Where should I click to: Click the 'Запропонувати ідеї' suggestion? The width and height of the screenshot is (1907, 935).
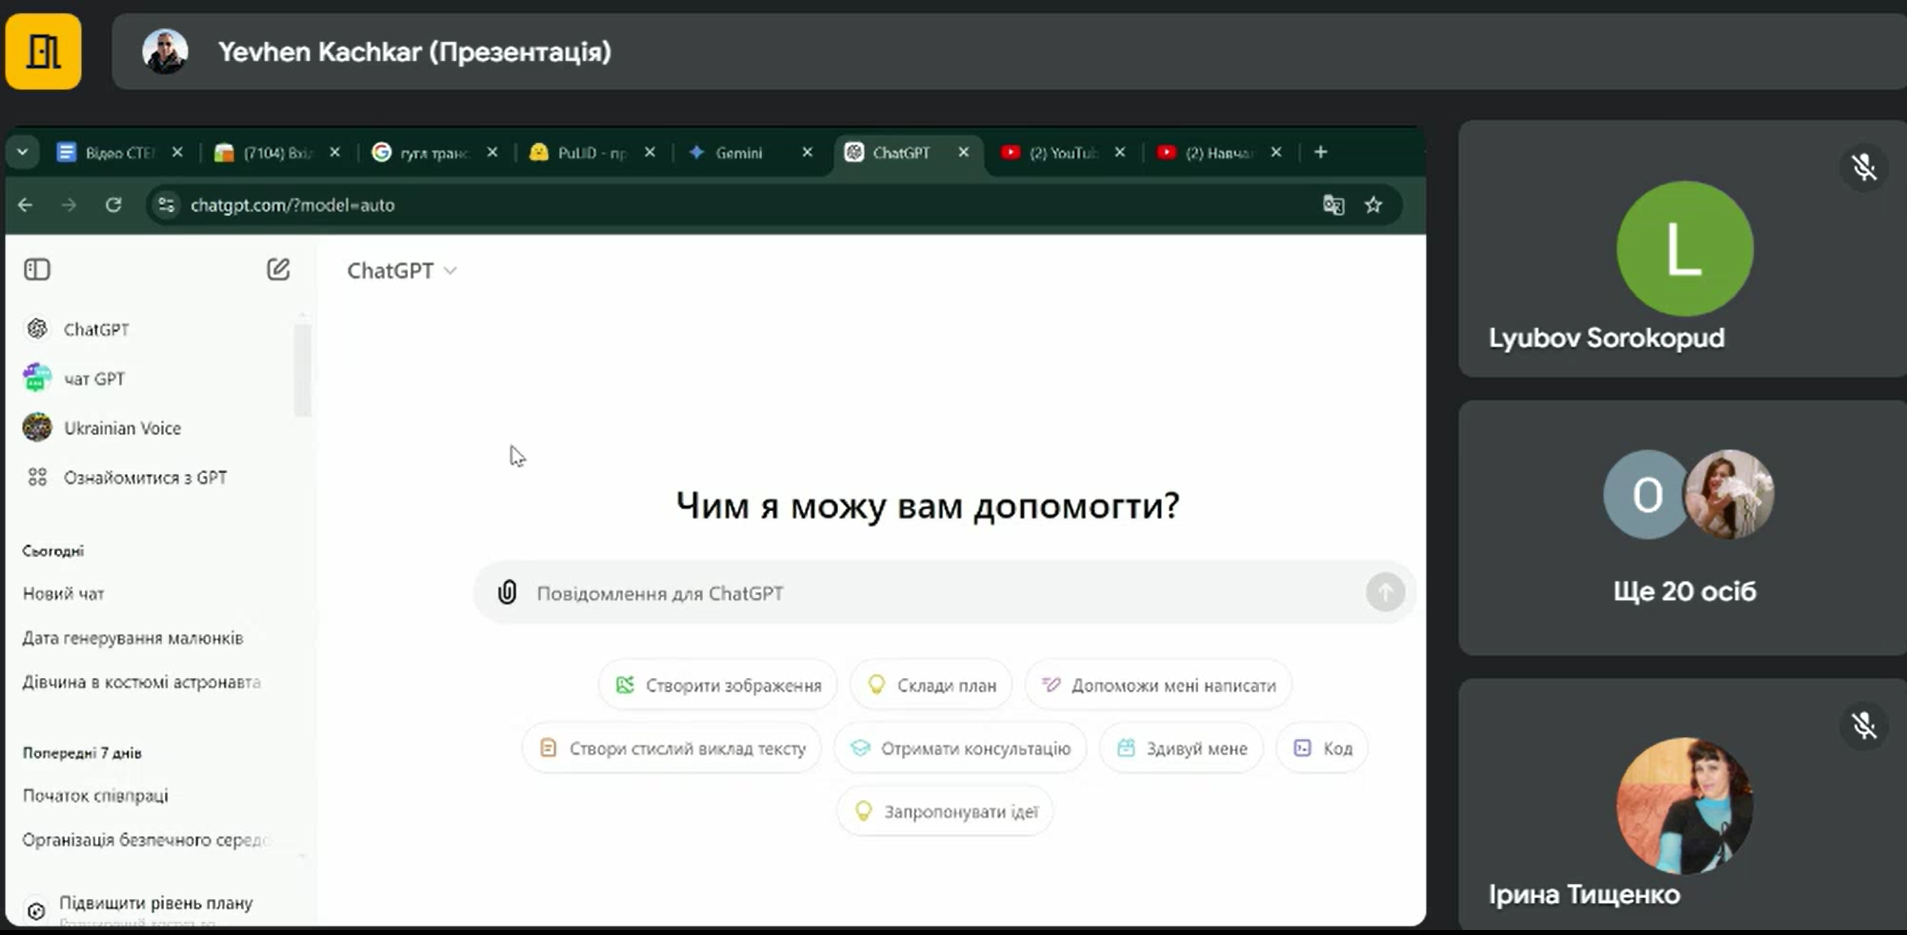[945, 811]
